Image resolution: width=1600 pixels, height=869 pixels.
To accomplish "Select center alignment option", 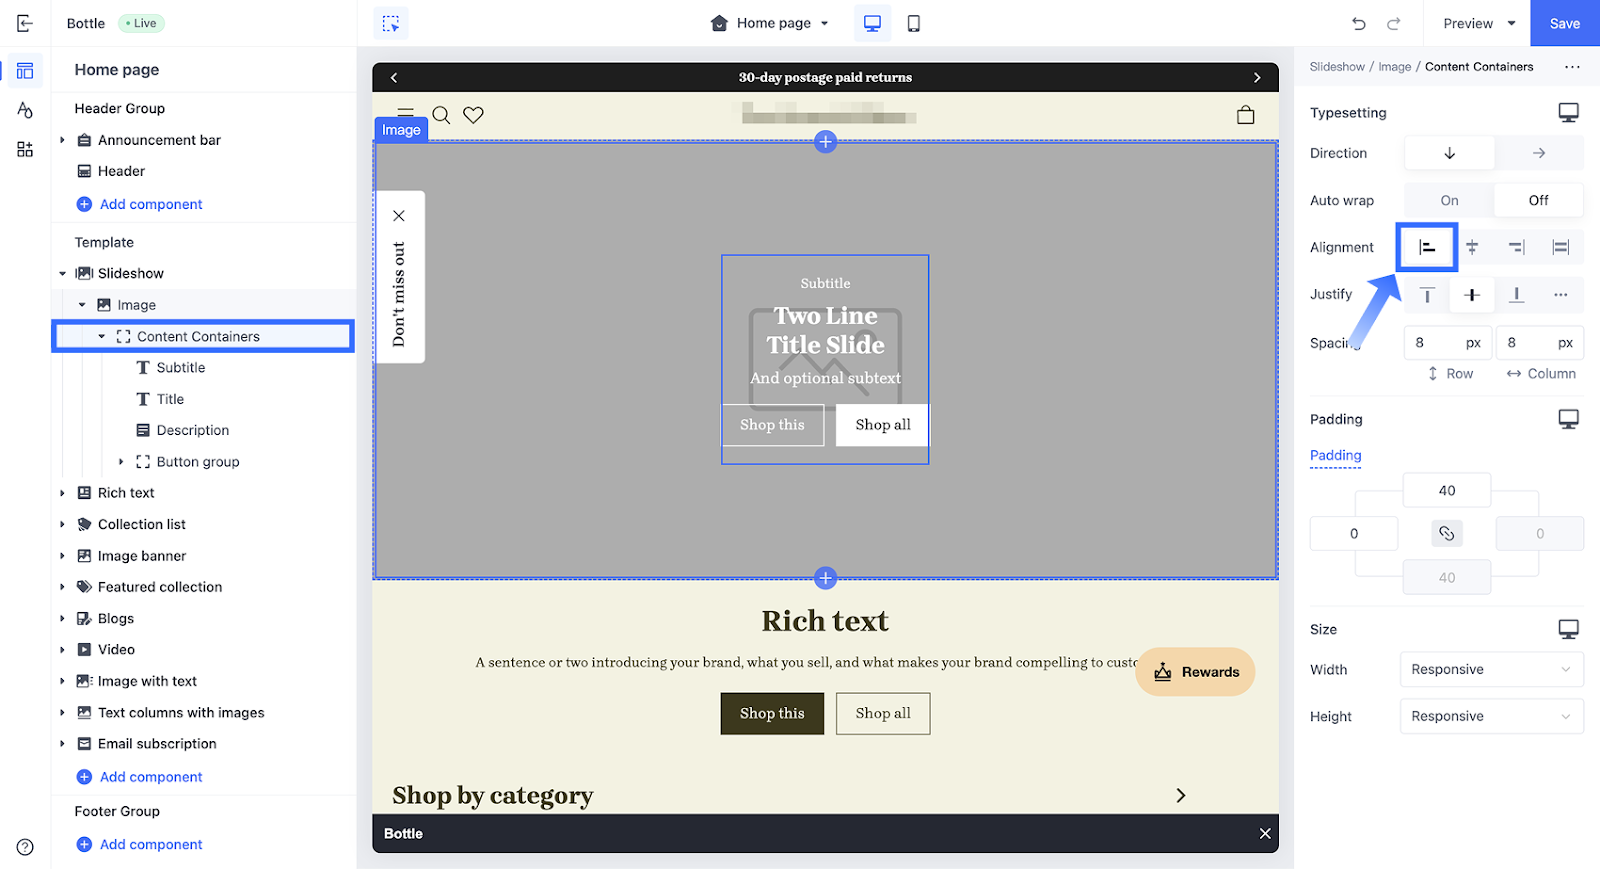I will click(1472, 247).
